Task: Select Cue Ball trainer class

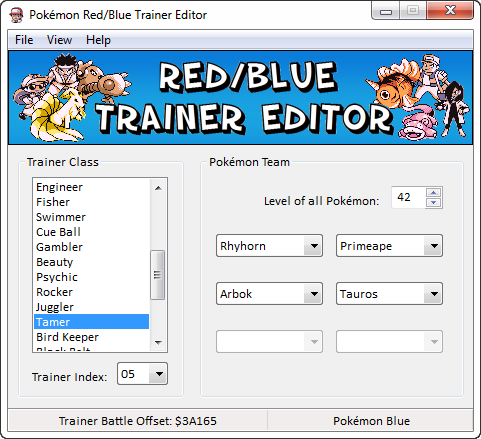Action: 91,232
